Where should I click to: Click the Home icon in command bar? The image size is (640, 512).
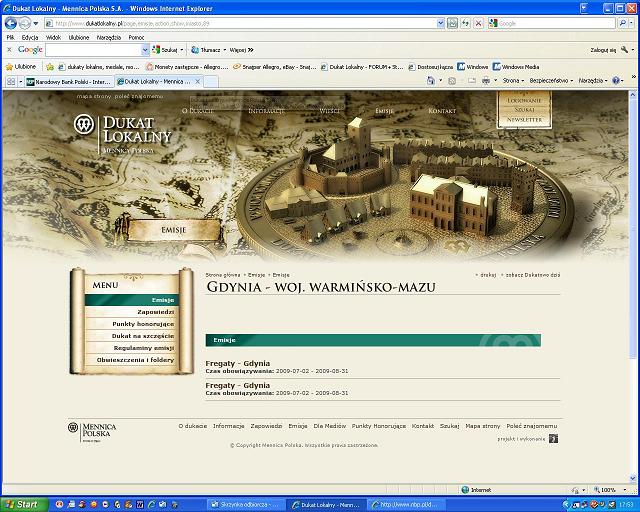pos(431,80)
